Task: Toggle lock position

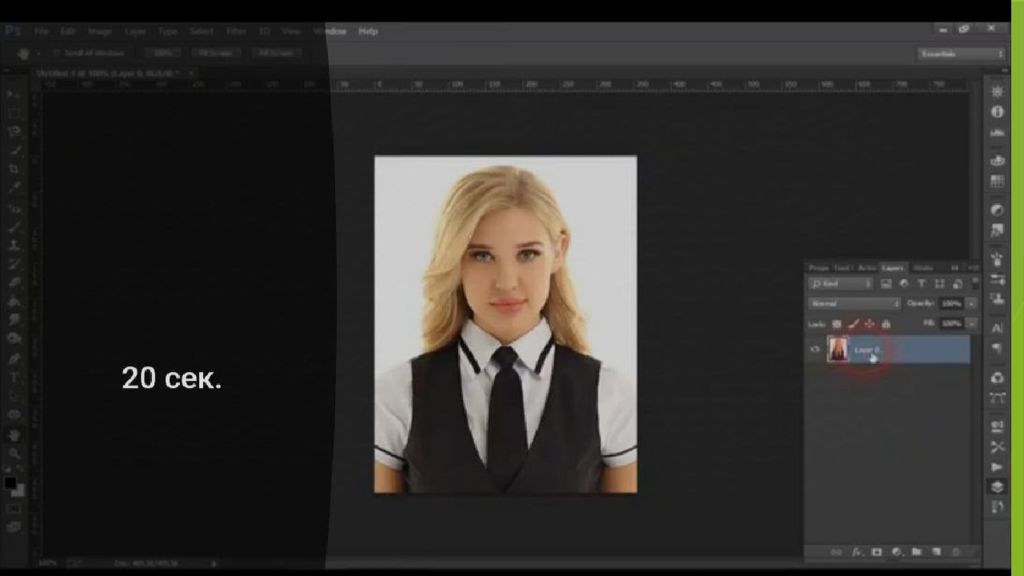Action: point(869,324)
